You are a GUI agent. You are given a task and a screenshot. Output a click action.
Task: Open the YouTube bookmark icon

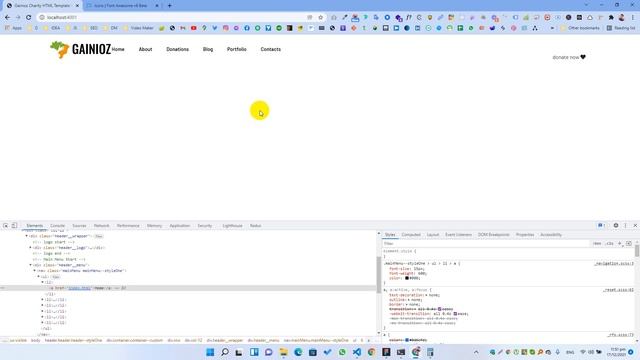coord(193,28)
